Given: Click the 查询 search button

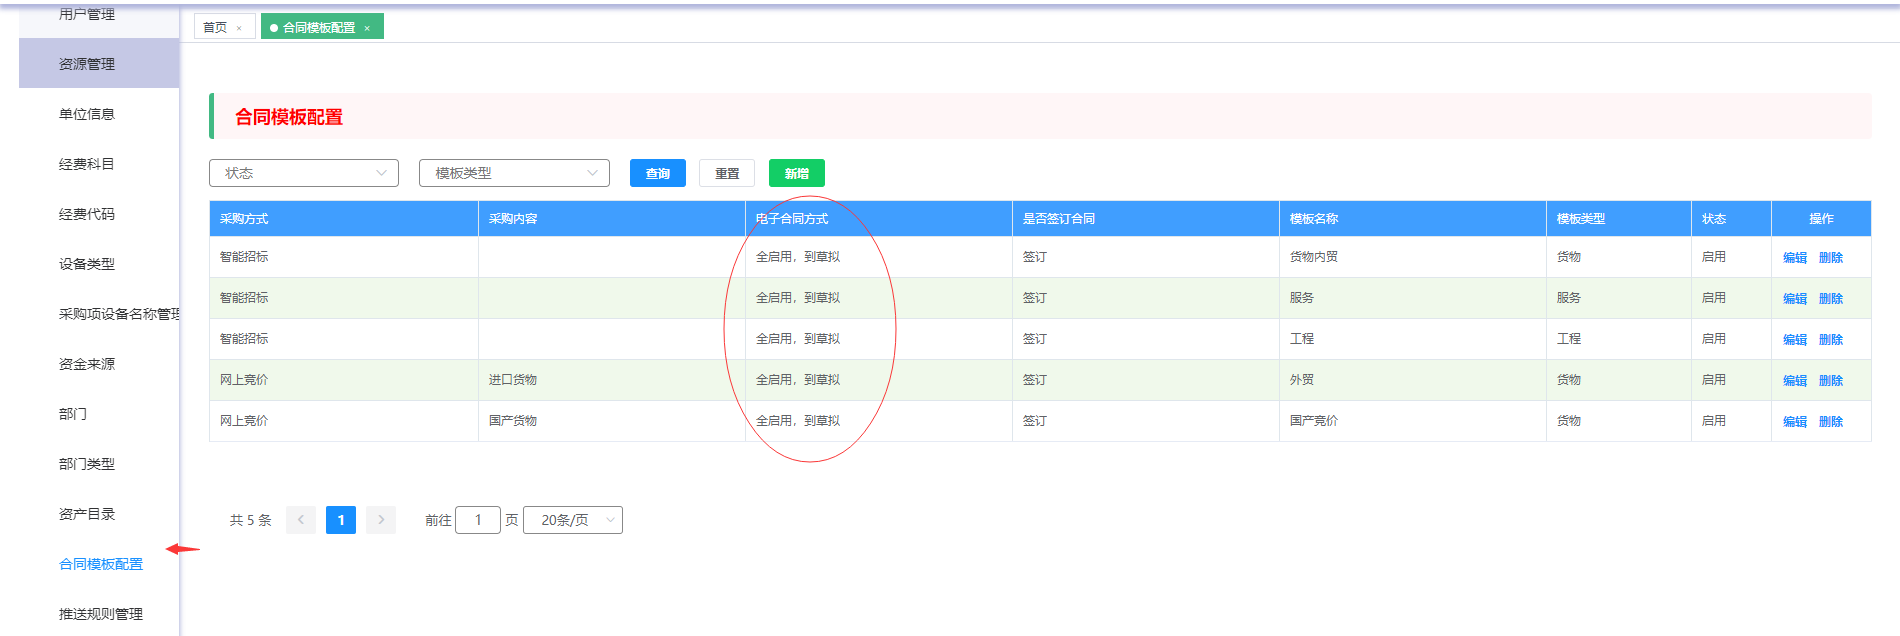Looking at the screenshot, I should 658,173.
